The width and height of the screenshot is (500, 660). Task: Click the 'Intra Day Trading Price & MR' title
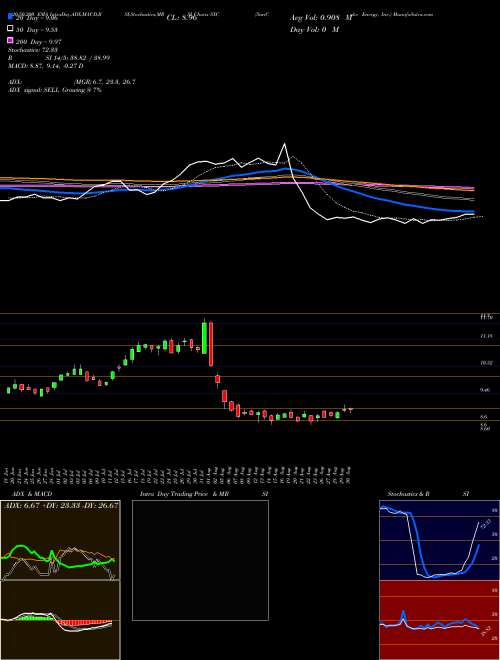tap(185, 494)
